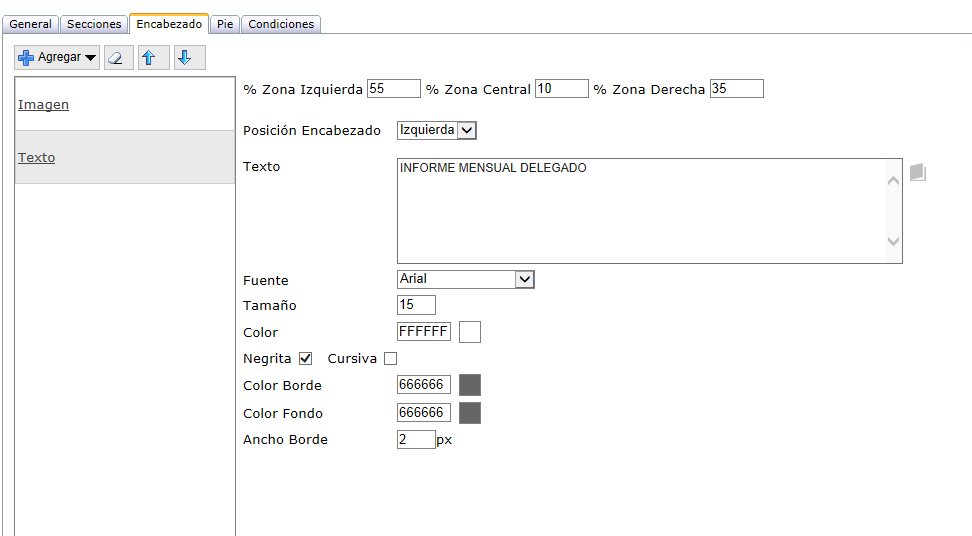Click the eraser delete icon in toolbar
Screen dimensions: 972x536
click(118, 58)
